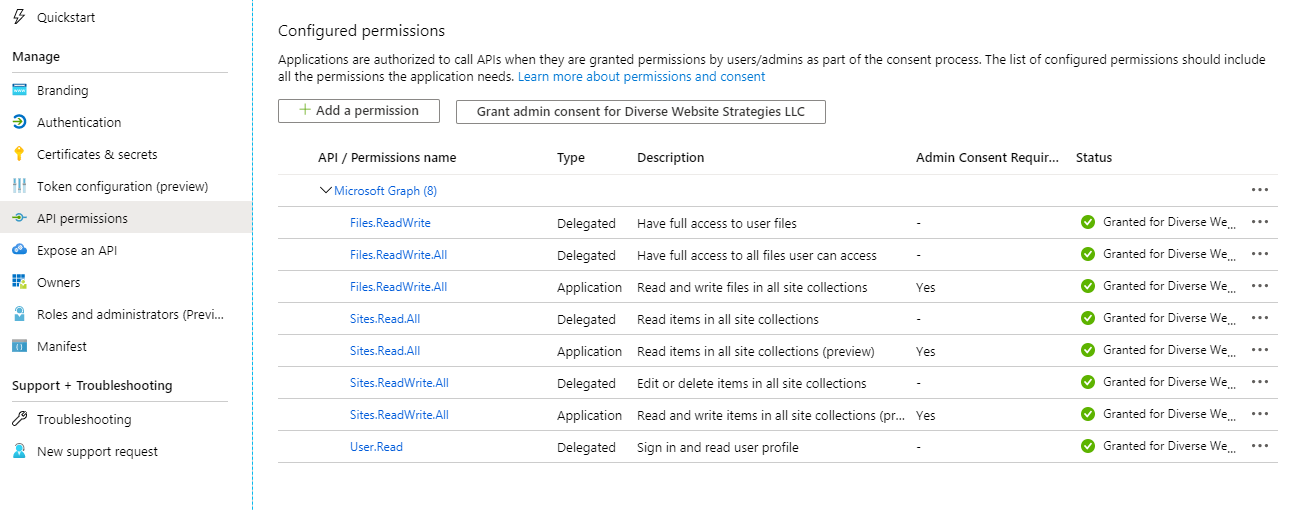Click 'Have full access to user files' text

point(717,223)
